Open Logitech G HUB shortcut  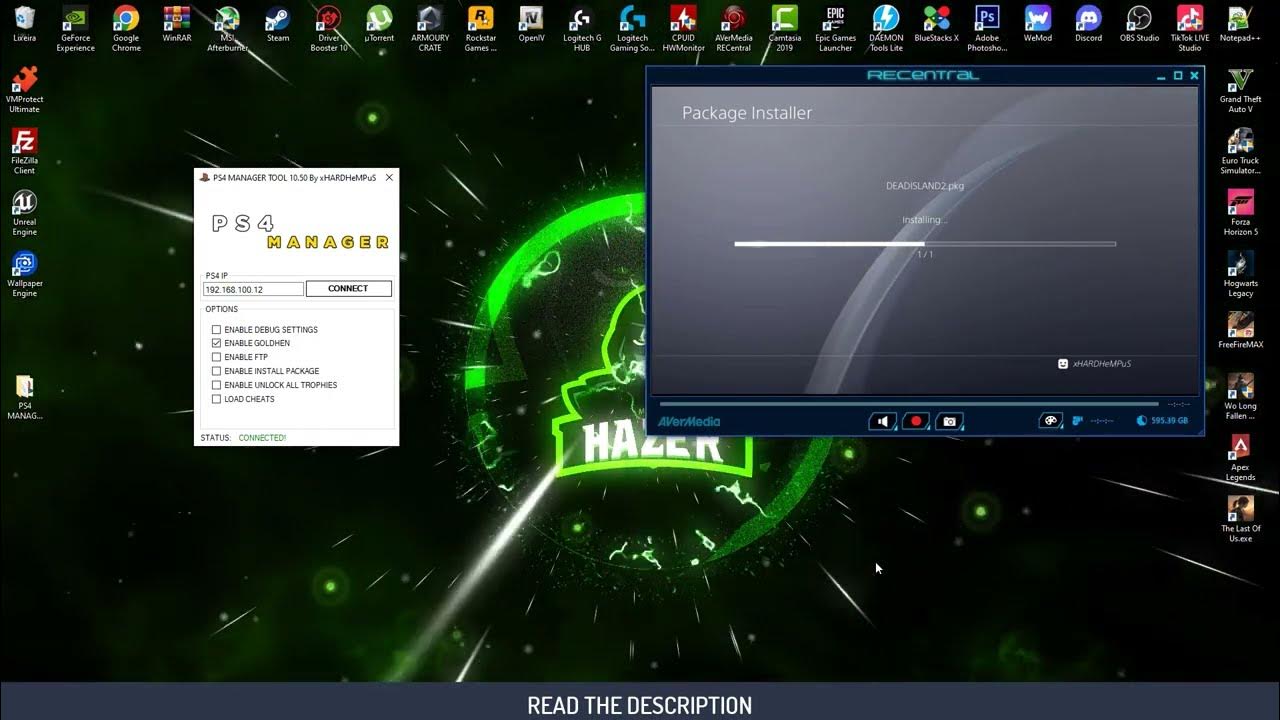[582, 27]
